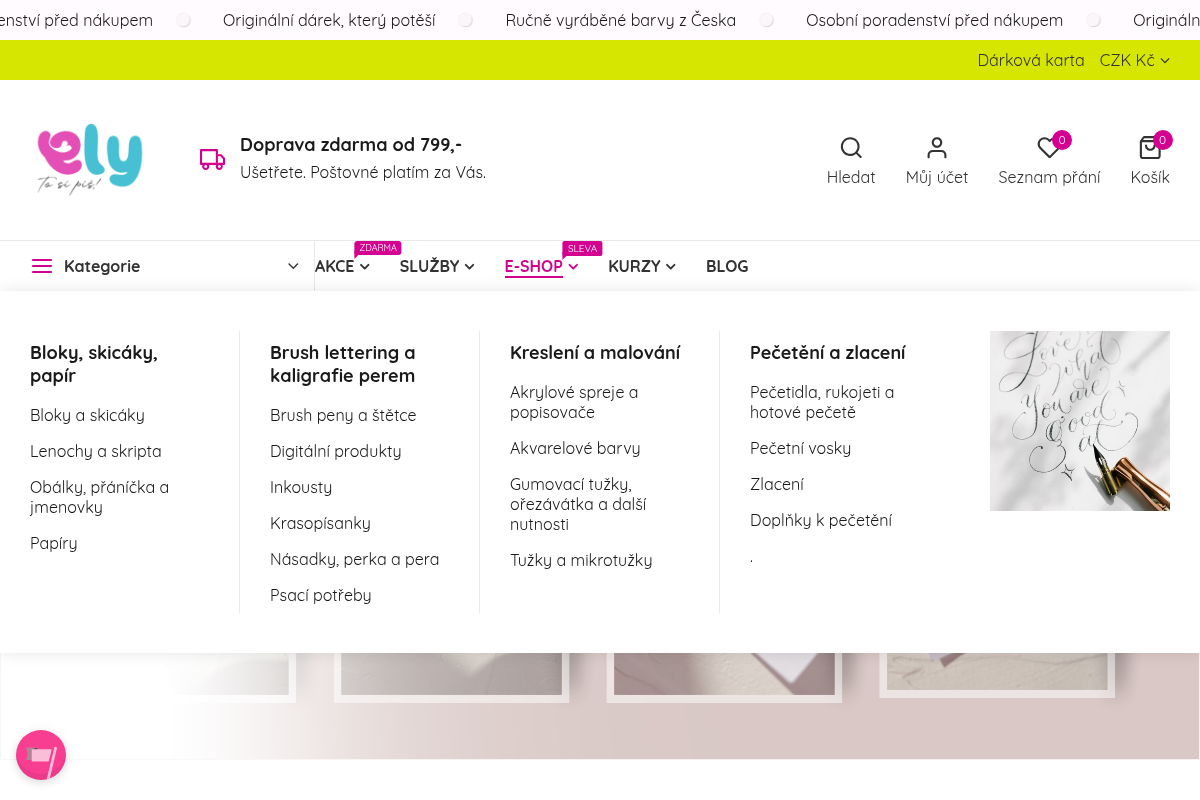Open the wishlist heart icon

point(1049,148)
